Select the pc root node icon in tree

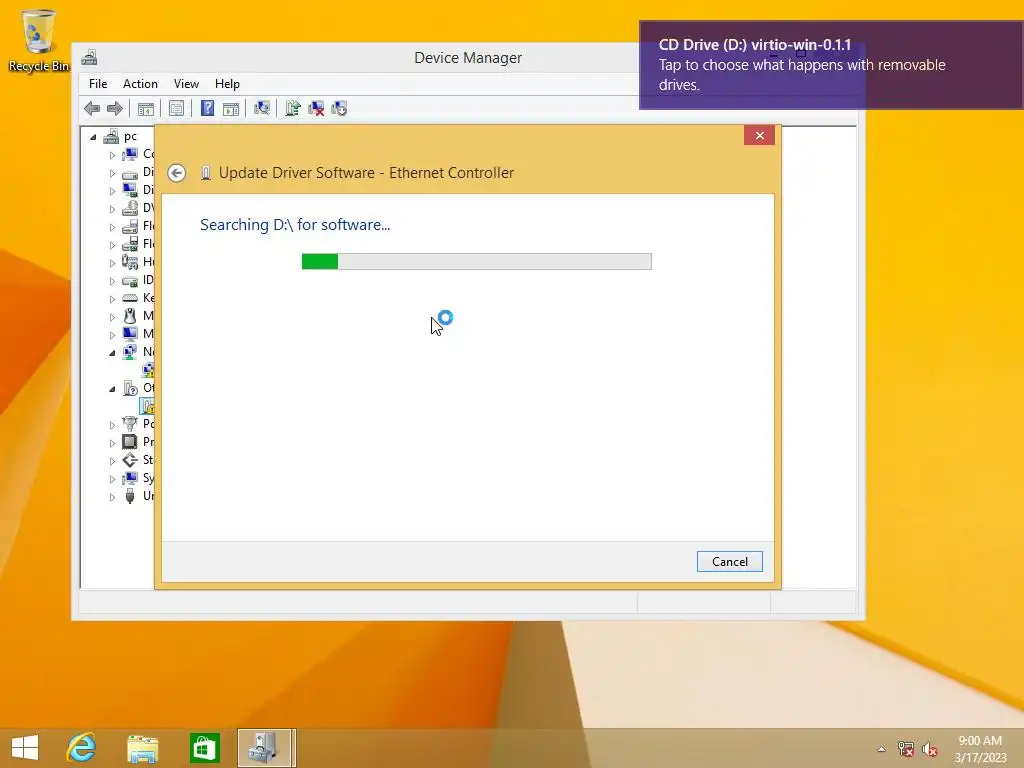tap(112, 136)
